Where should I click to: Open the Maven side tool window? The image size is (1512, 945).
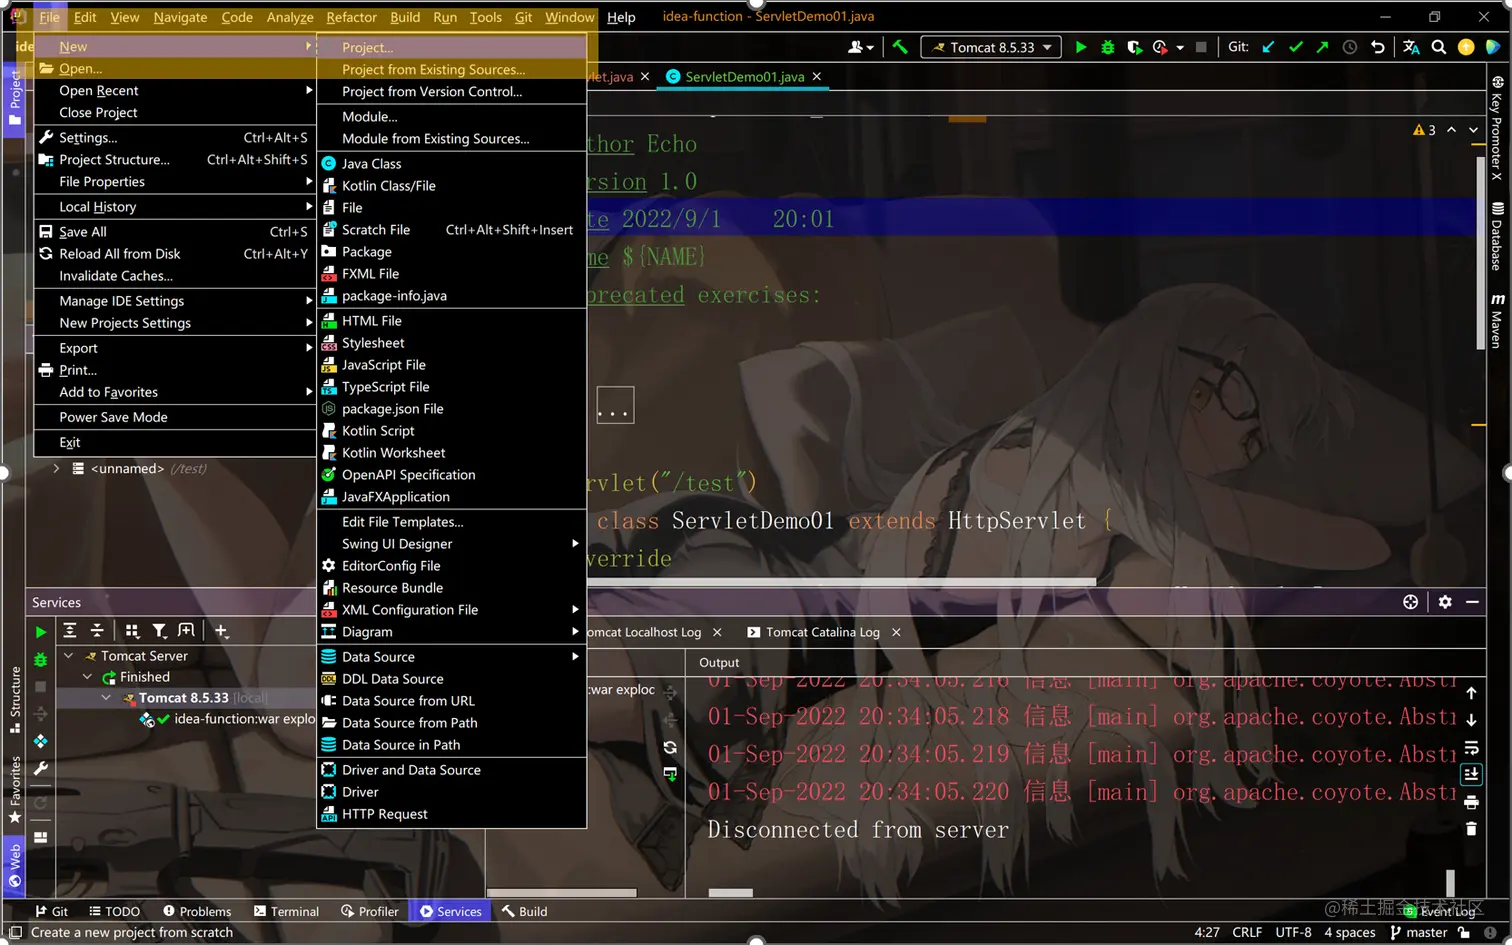[x=1497, y=320]
